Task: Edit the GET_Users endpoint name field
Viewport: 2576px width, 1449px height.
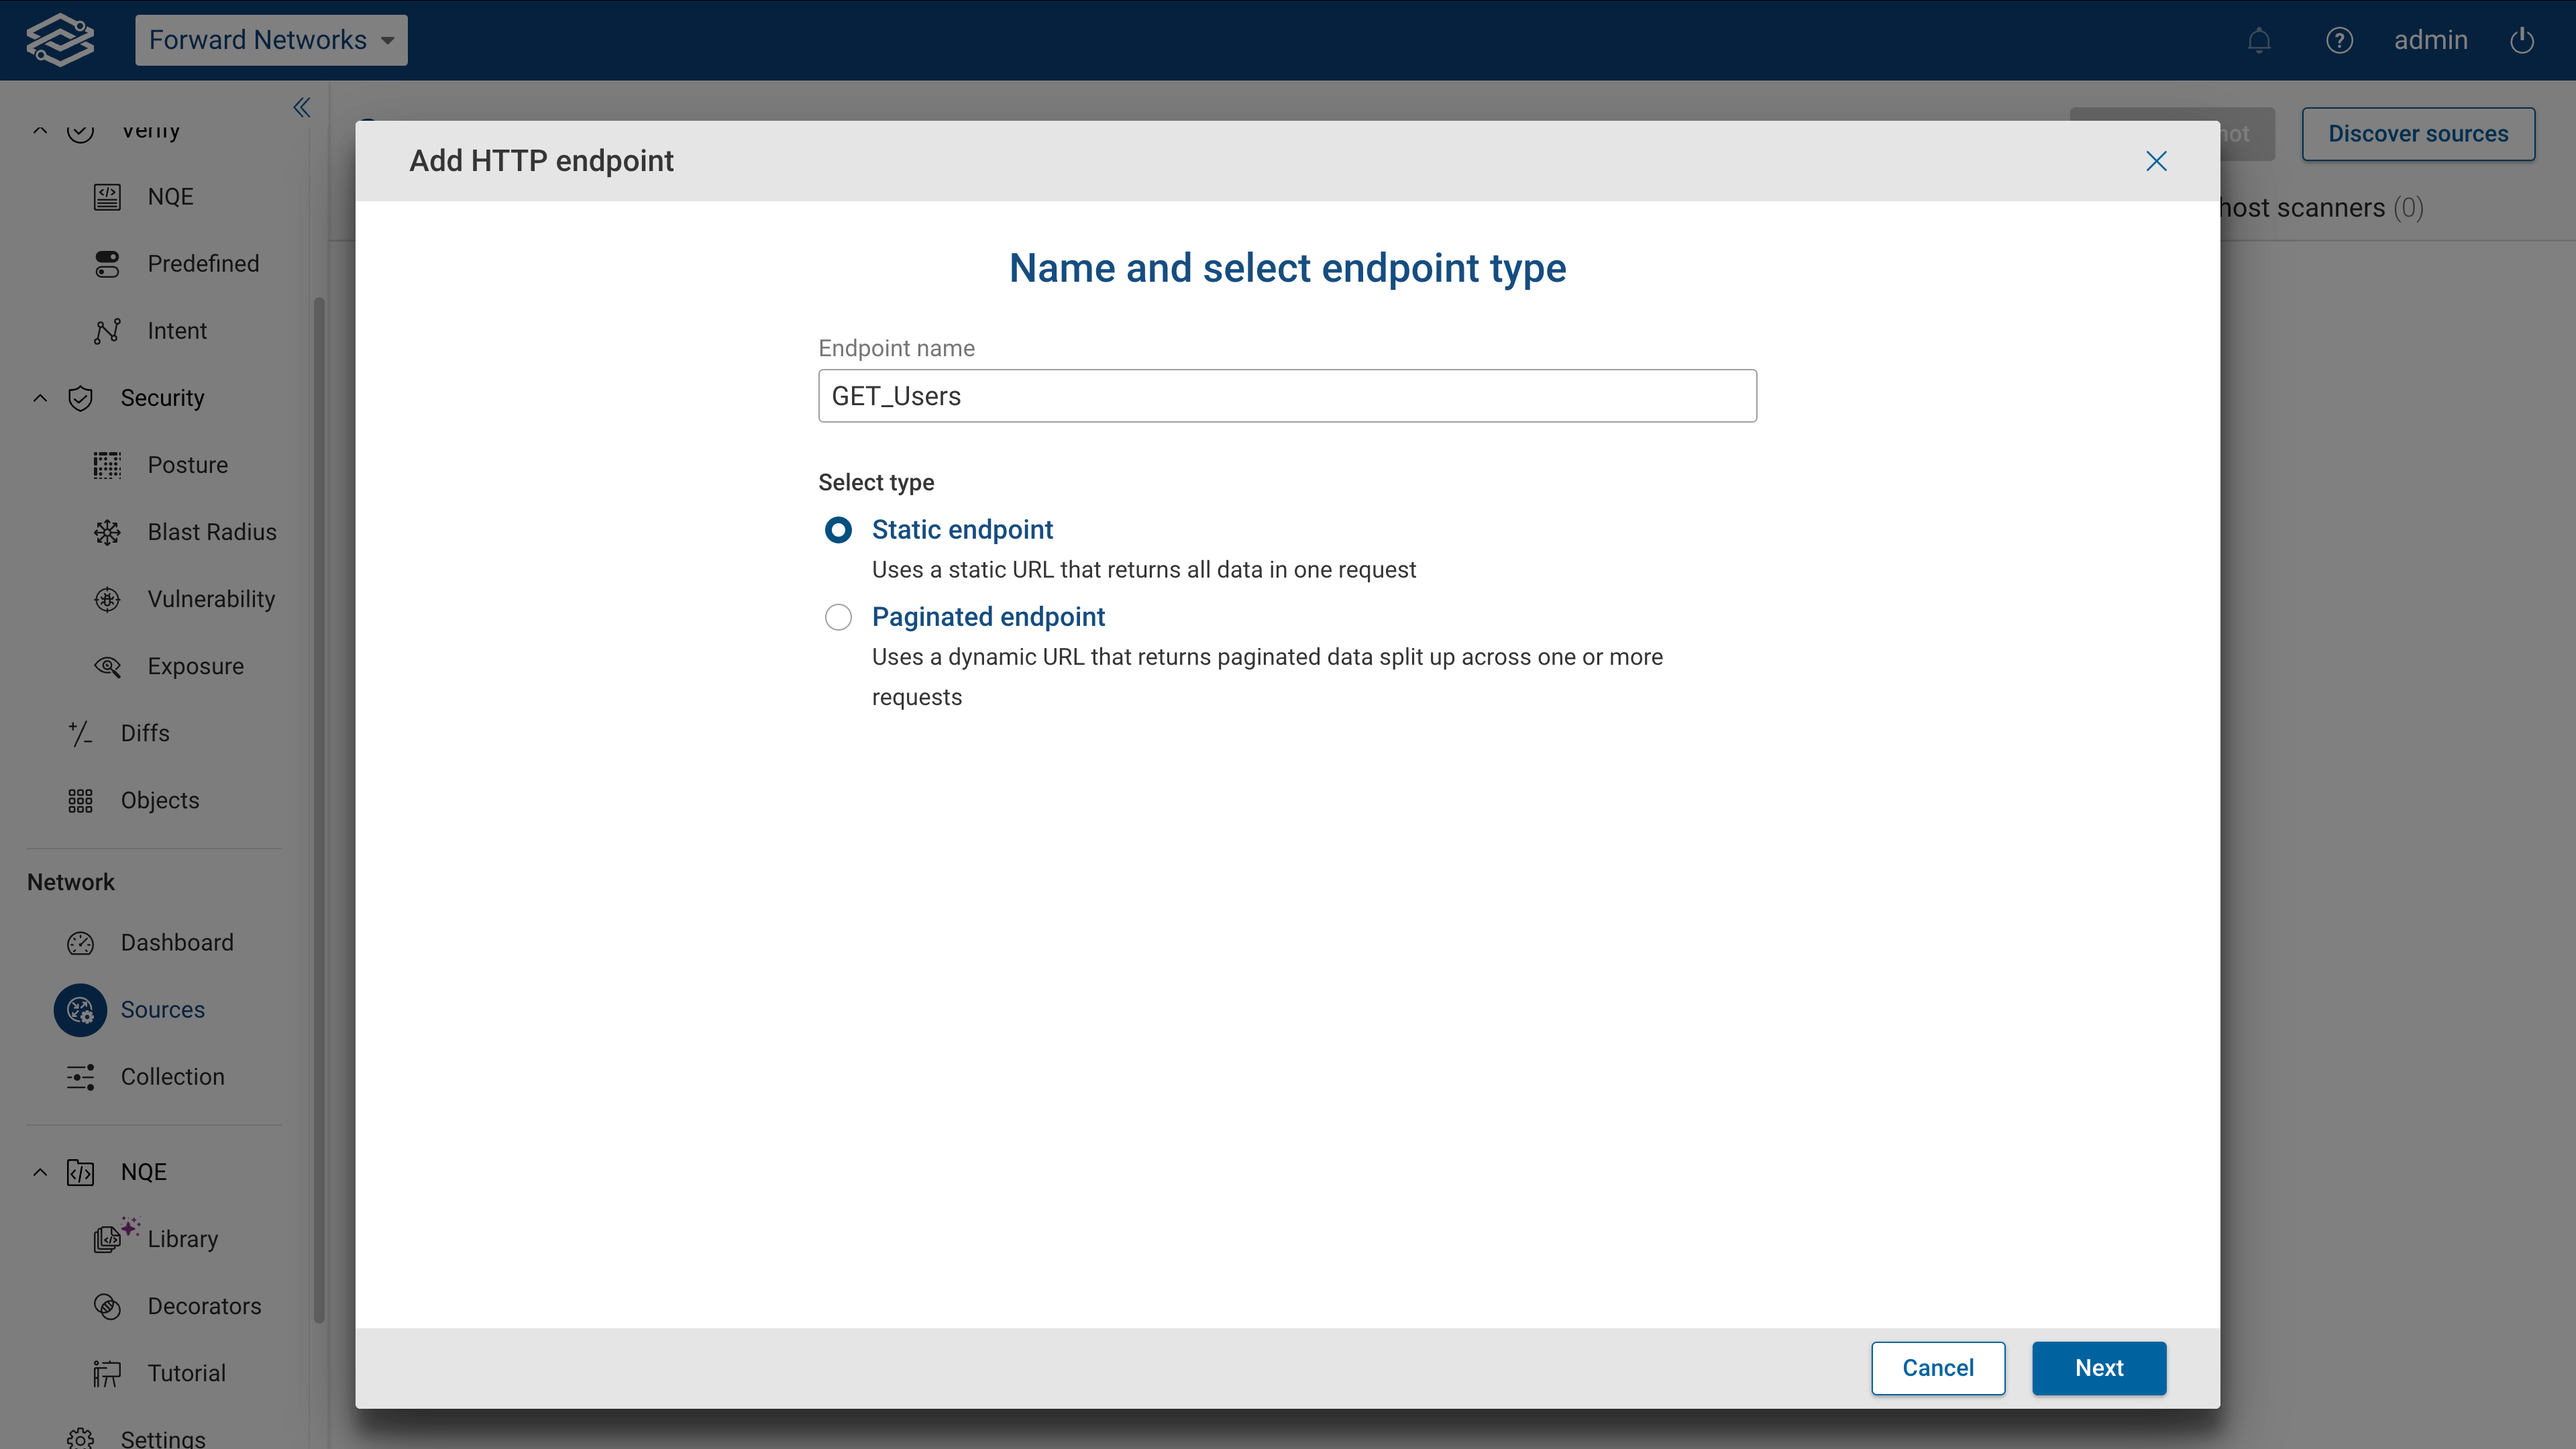Action: click(1286, 395)
